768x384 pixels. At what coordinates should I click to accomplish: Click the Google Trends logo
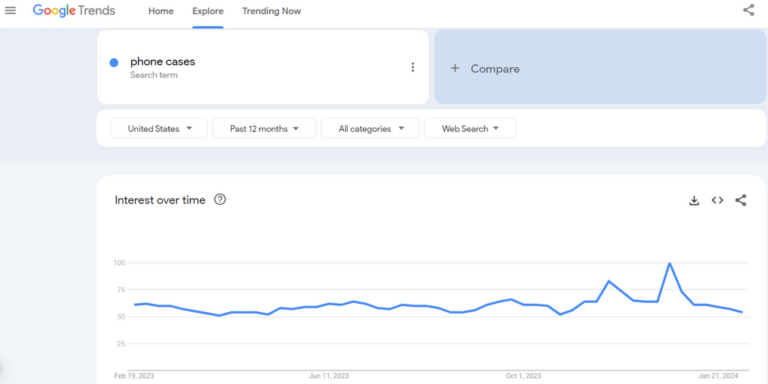74,11
